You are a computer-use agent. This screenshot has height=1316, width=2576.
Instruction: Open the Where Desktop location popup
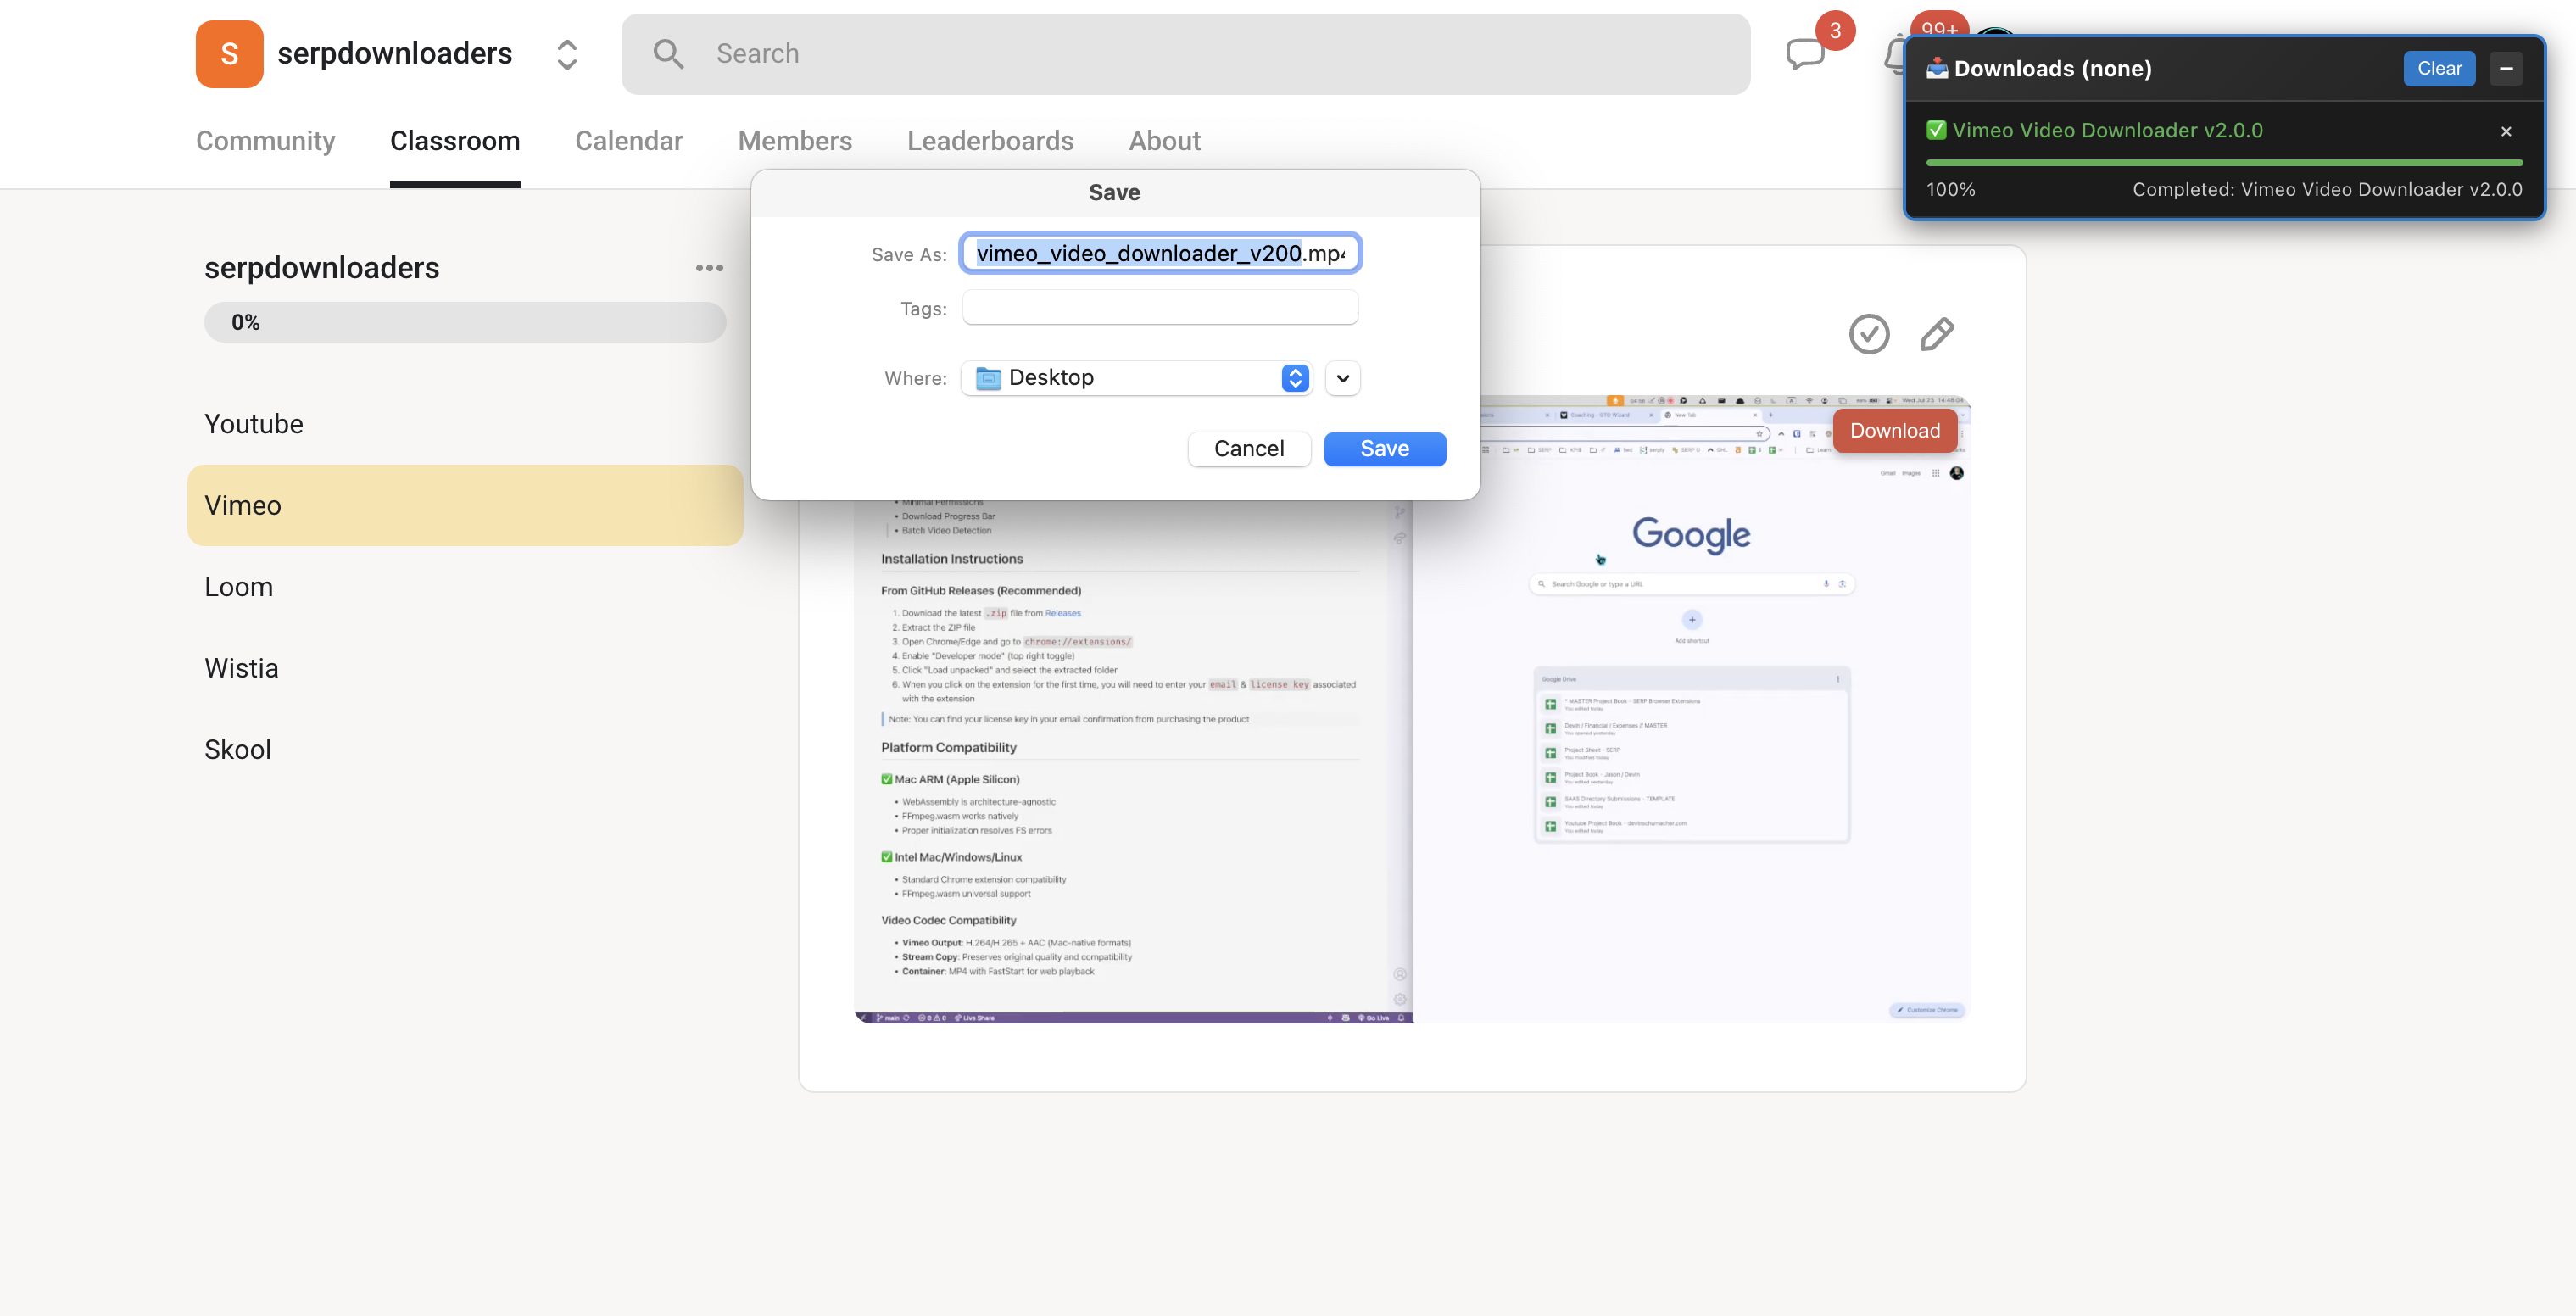pyautogui.click(x=1136, y=378)
